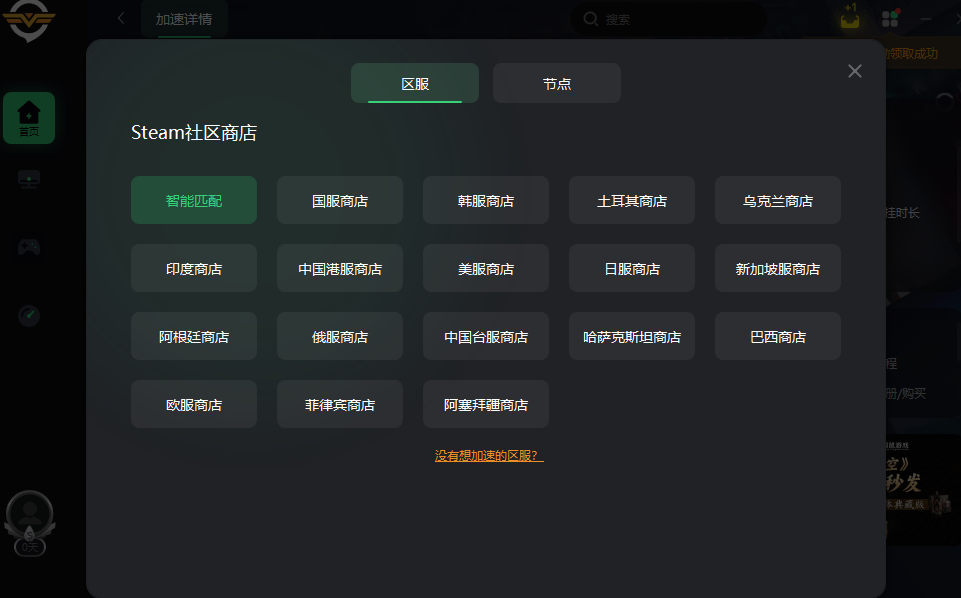
Task: Open the gamepad games sidebar icon
Action: (29, 247)
